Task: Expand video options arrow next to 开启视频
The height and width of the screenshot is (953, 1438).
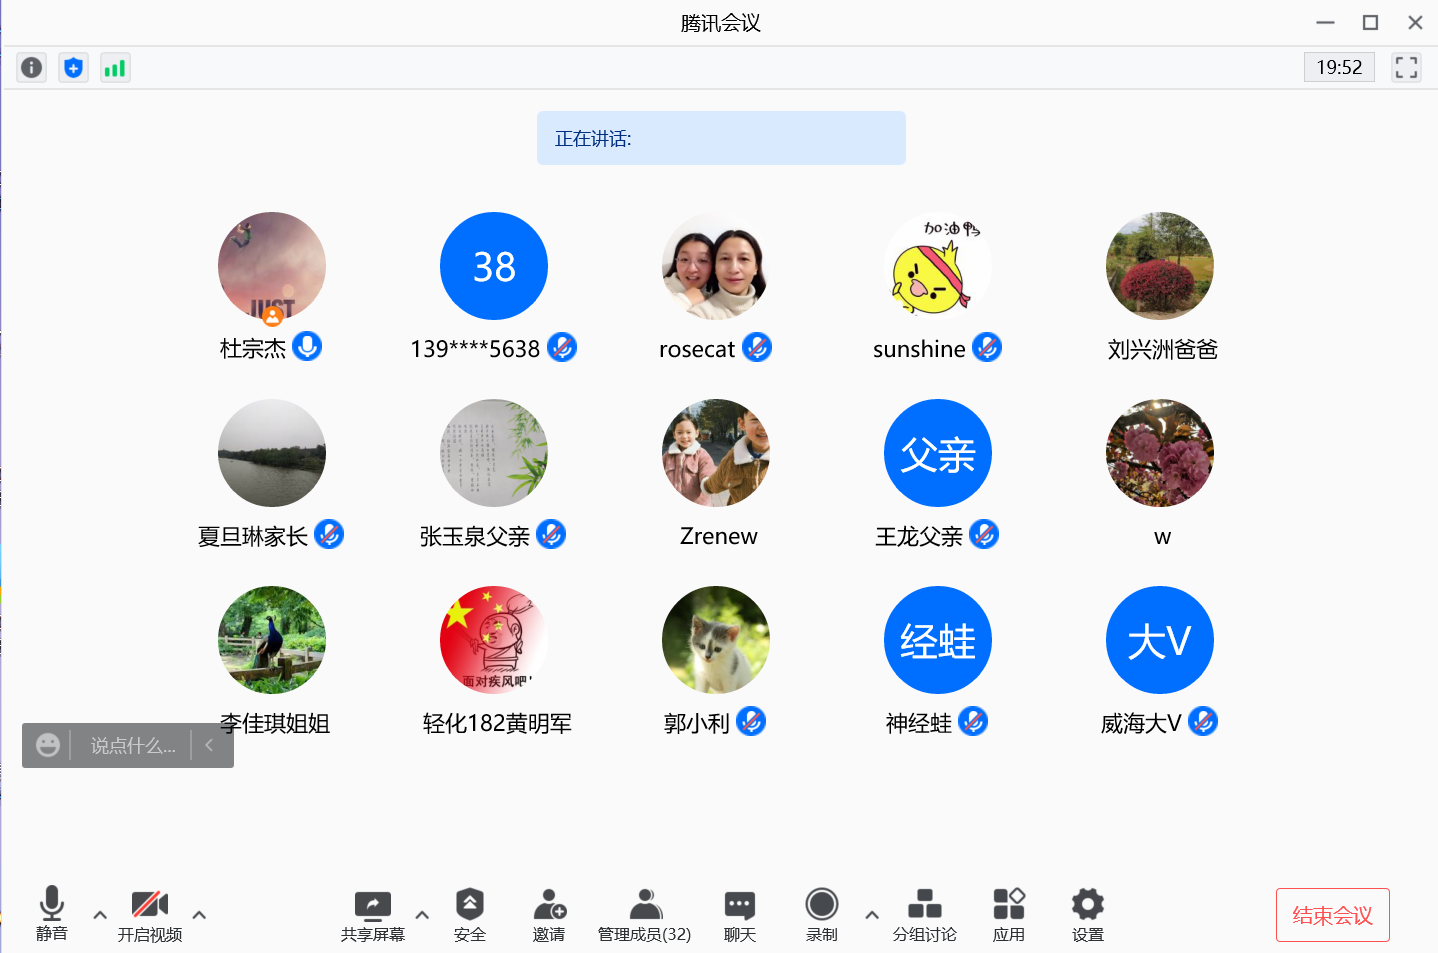Action: 199,915
